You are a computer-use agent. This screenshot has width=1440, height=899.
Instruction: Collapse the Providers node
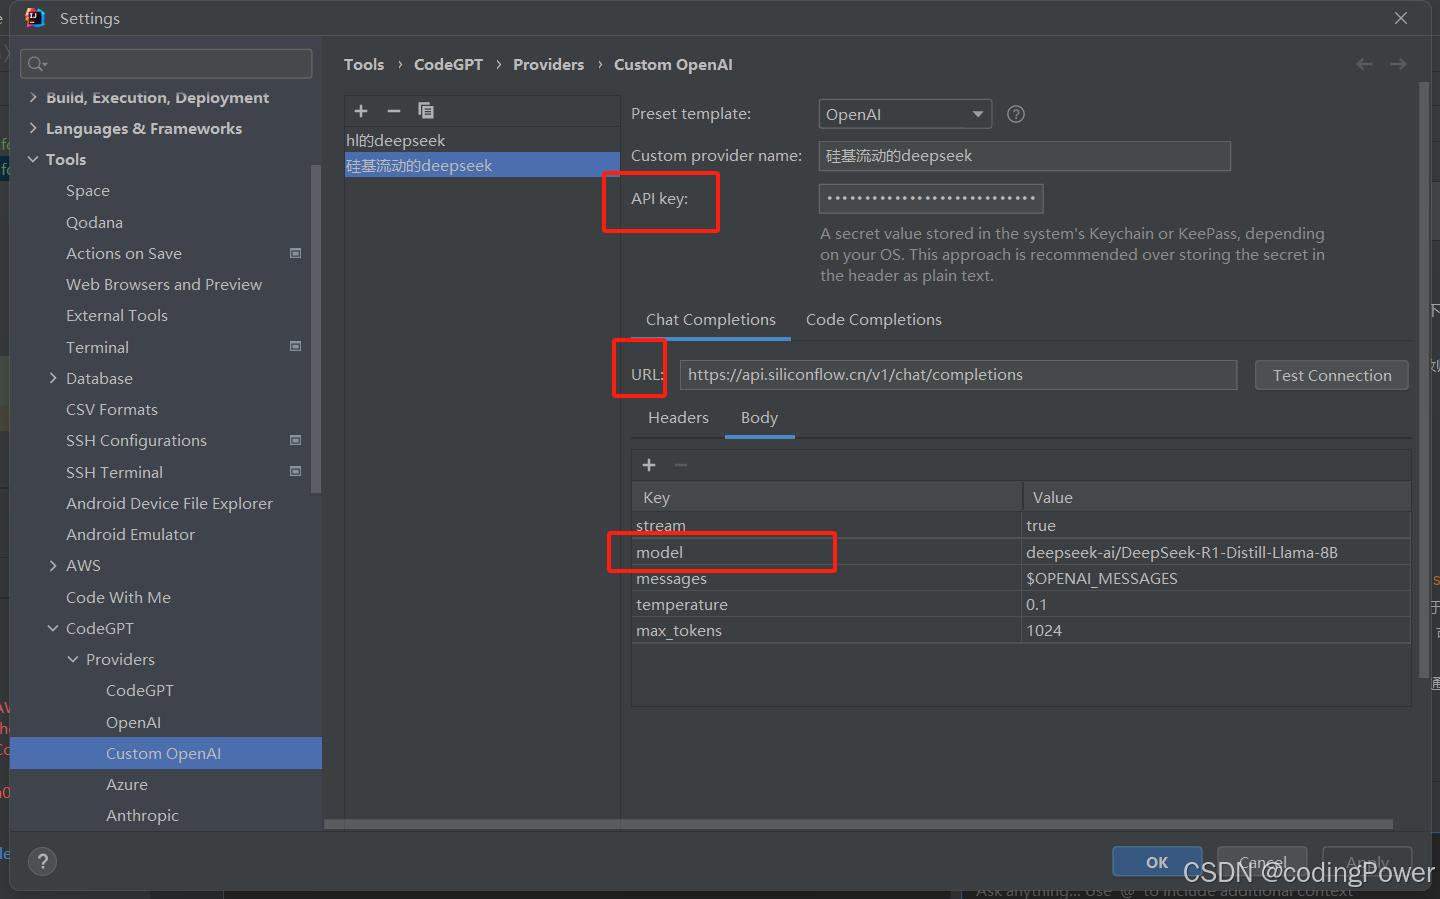(x=73, y=659)
